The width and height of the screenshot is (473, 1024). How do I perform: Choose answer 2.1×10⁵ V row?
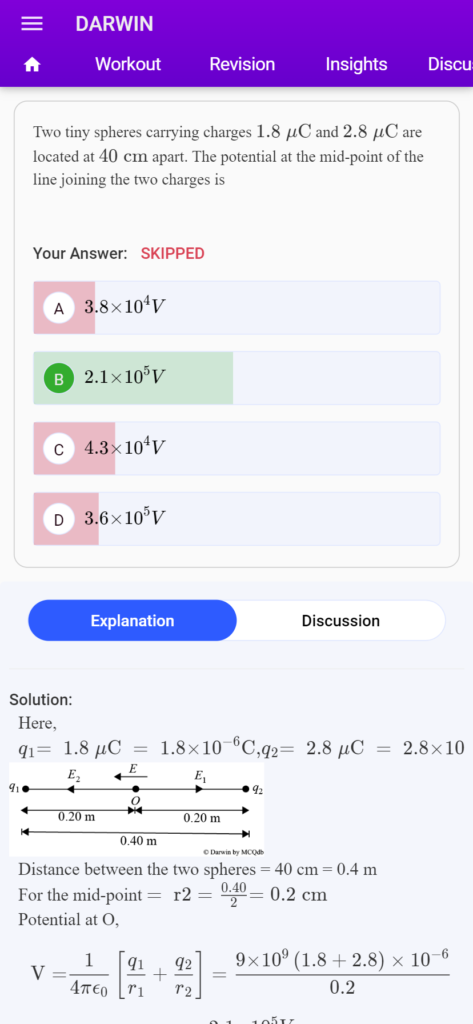click(236, 378)
